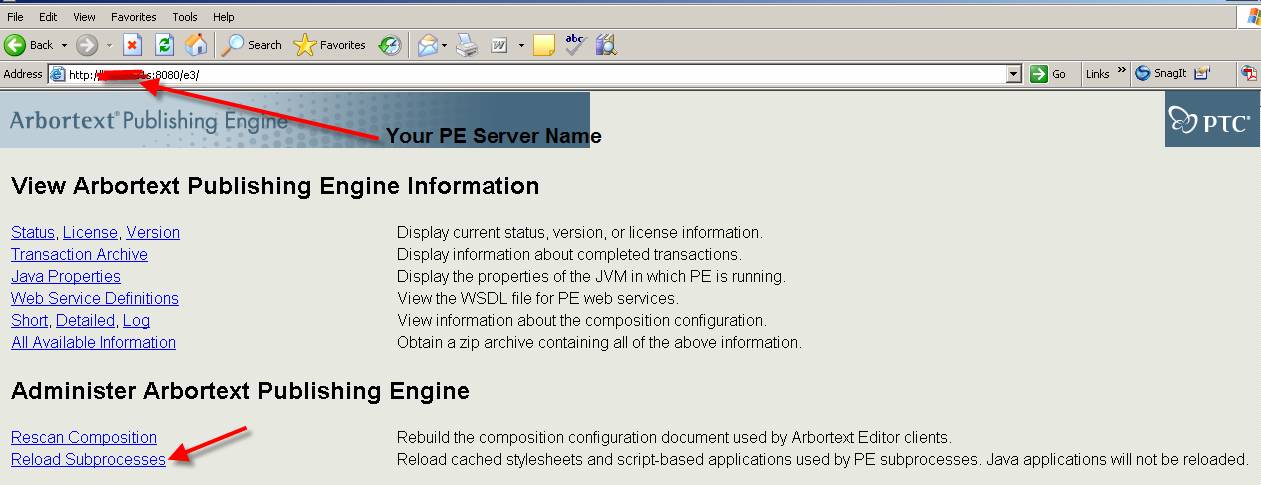Click the Mail envelope icon
The image size is (1261, 485).
point(427,45)
